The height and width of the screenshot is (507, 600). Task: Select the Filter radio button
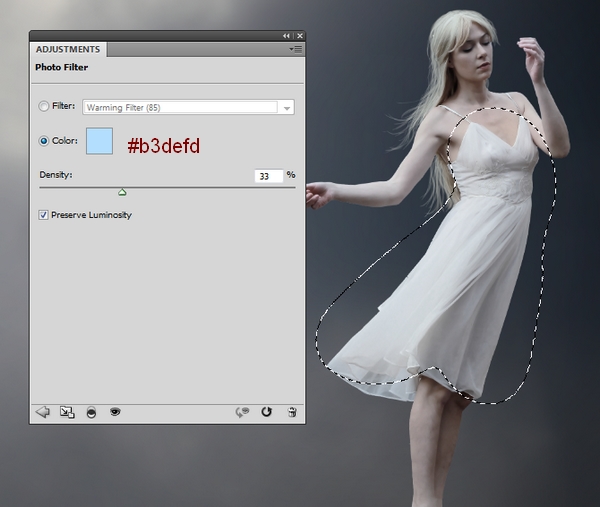pyautogui.click(x=44, y=106)
